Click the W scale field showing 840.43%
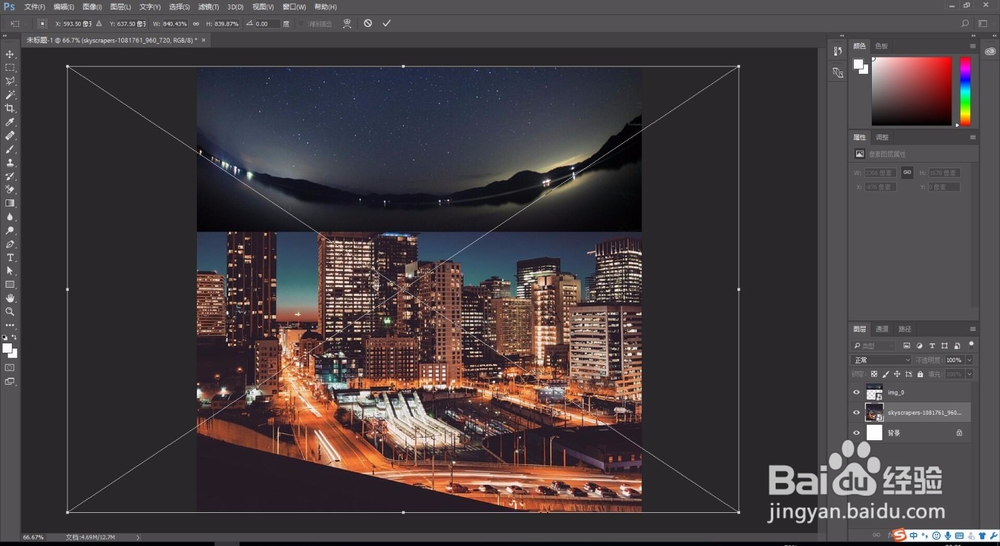 click(x=175, y=24)
